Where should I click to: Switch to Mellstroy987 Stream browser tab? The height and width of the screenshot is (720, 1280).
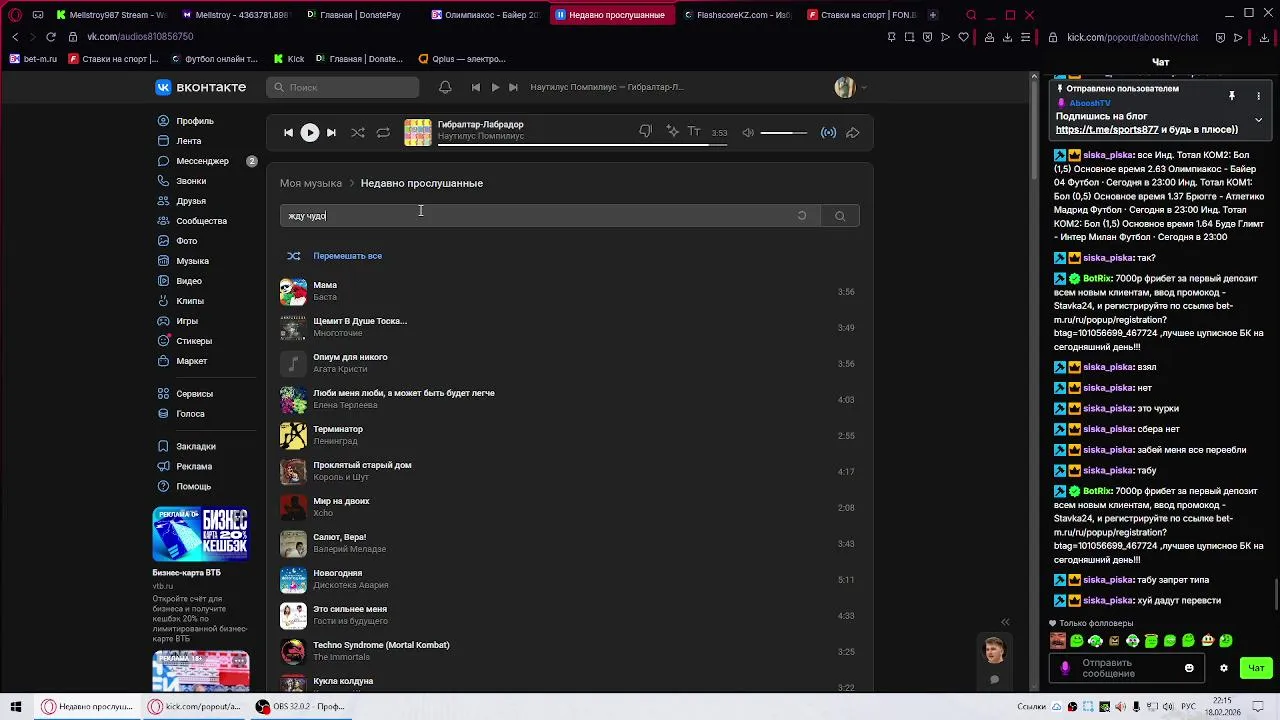(x=112, y=15)
